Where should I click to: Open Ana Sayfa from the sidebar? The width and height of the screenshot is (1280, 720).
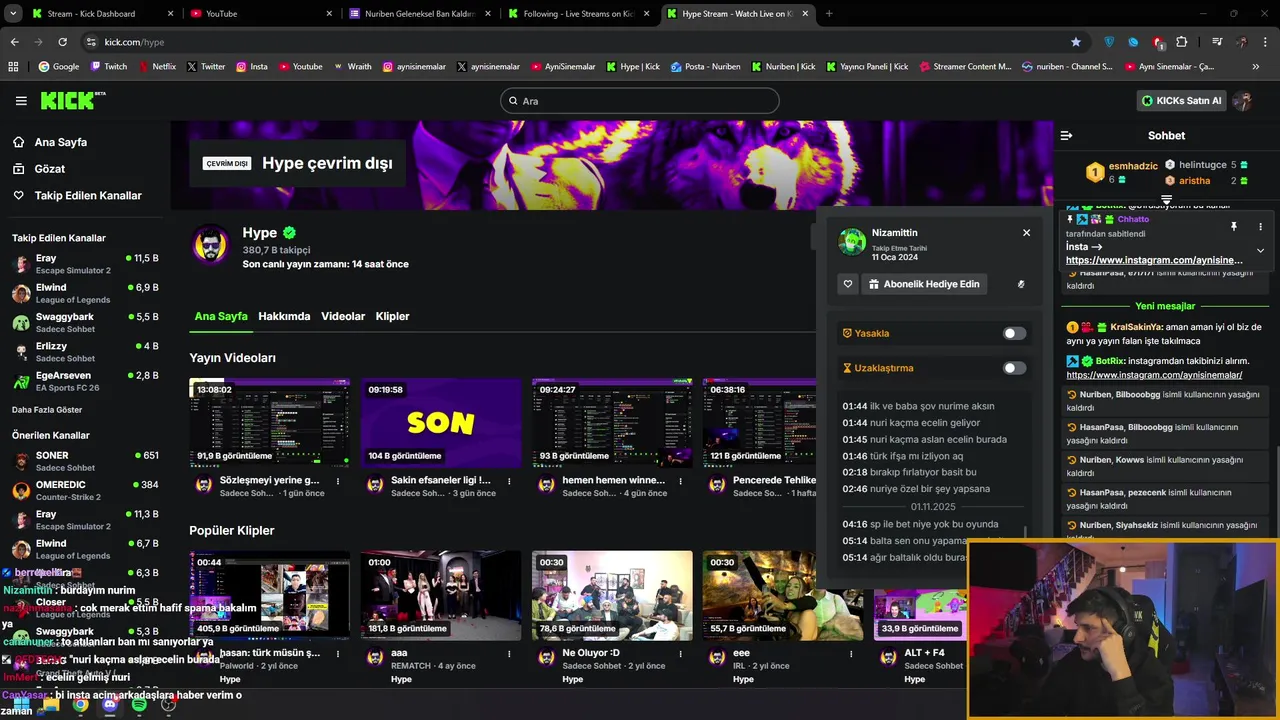point(60,142)
